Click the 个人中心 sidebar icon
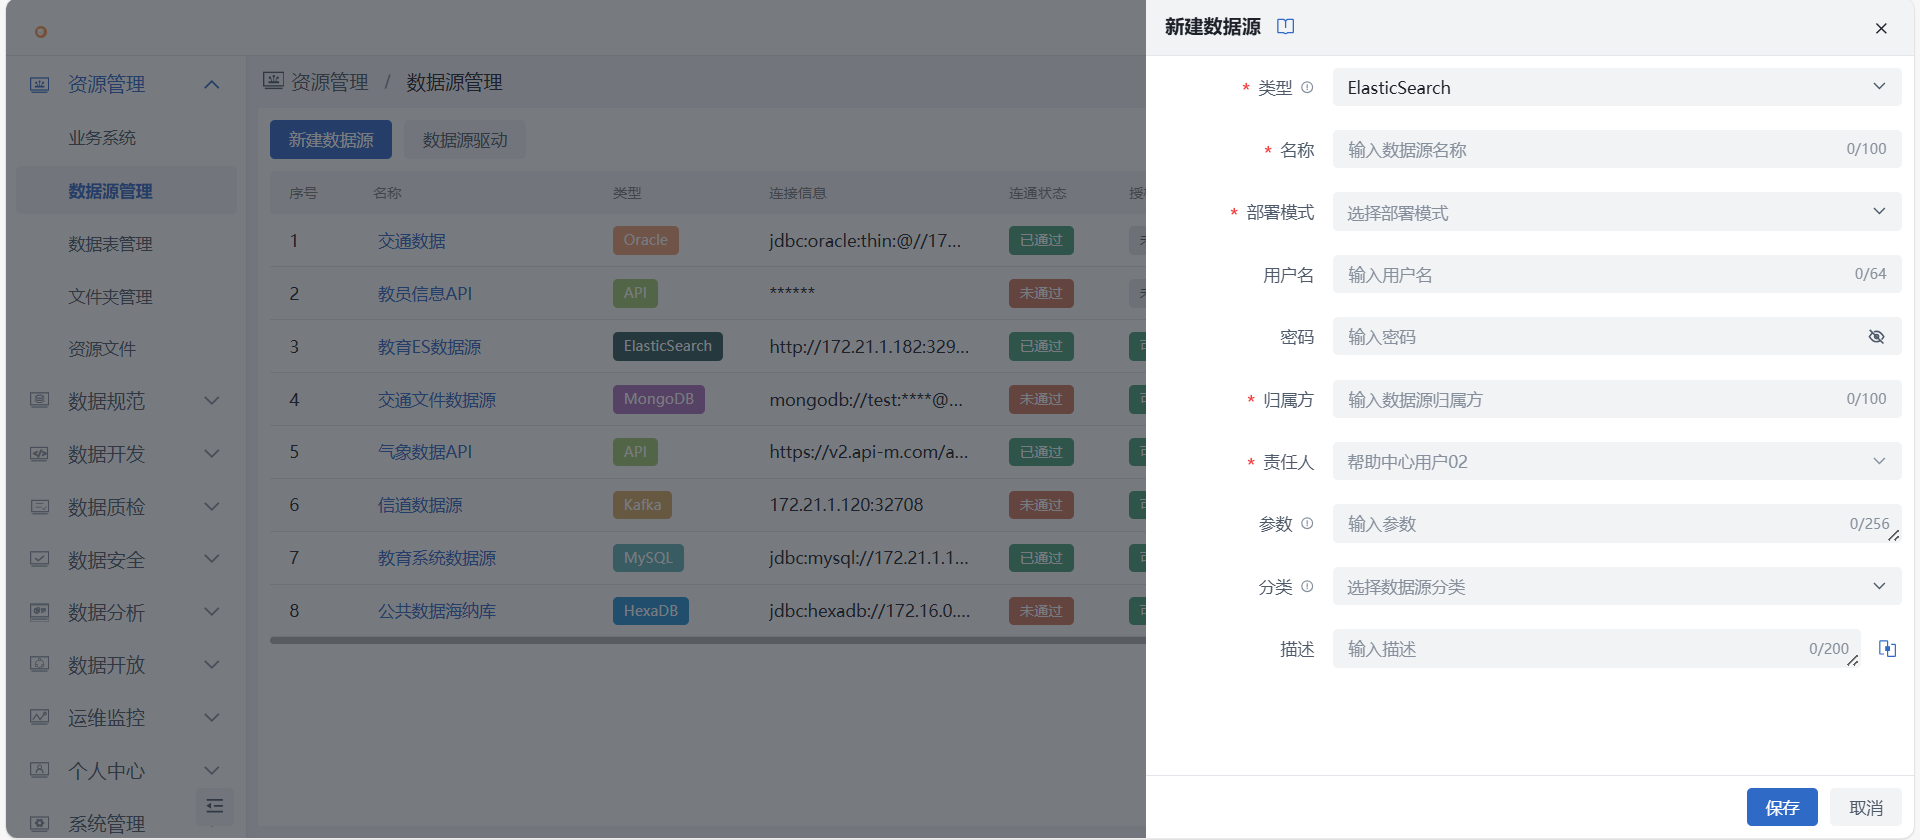1920x840 pixels. click(x=39, y=770)
